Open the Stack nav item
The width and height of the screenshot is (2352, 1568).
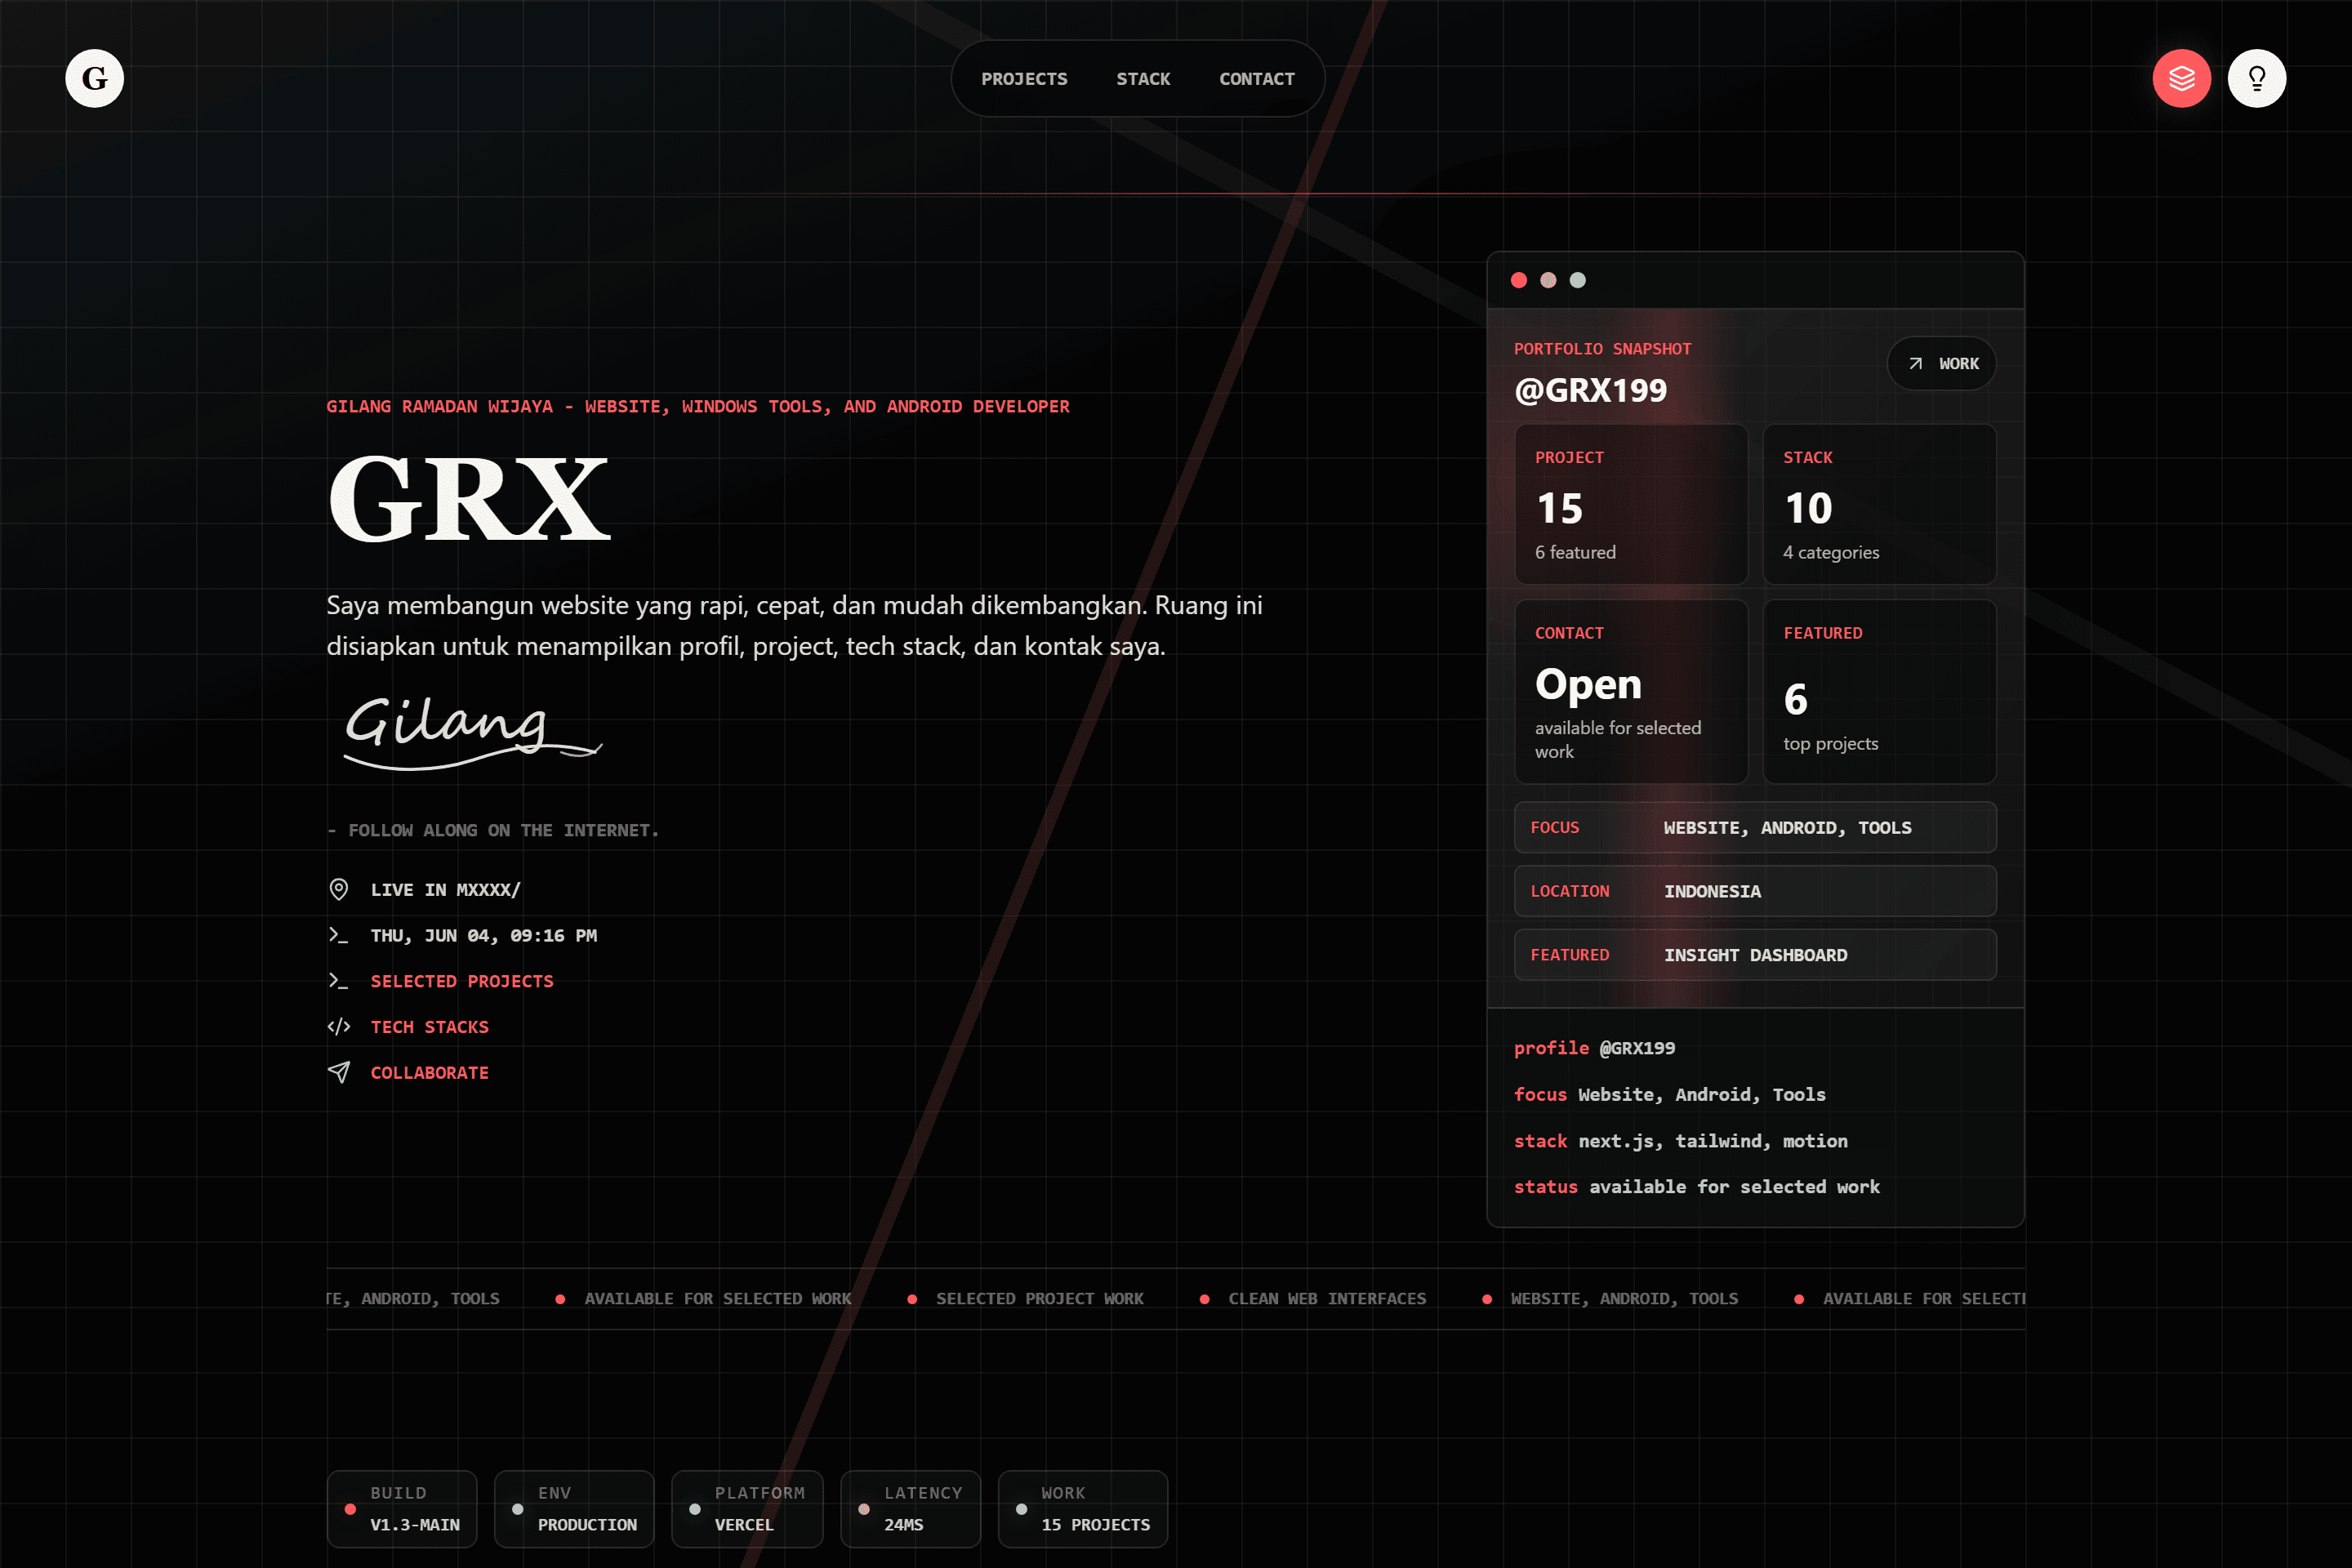[x=1143, y=79]
